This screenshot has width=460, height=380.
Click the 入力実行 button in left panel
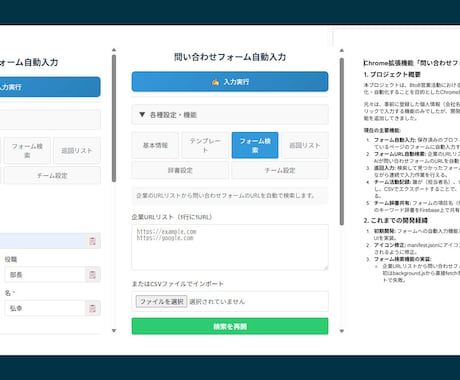[x=50, y=87]
